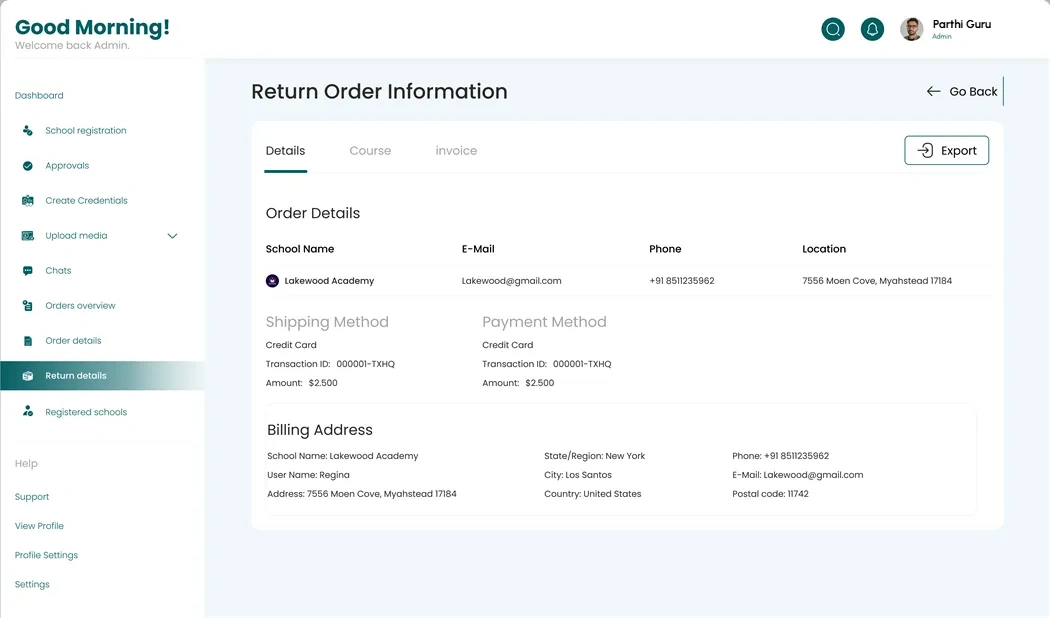
Task: Click Registered schools icon
Action: click(x=27, y=411)
